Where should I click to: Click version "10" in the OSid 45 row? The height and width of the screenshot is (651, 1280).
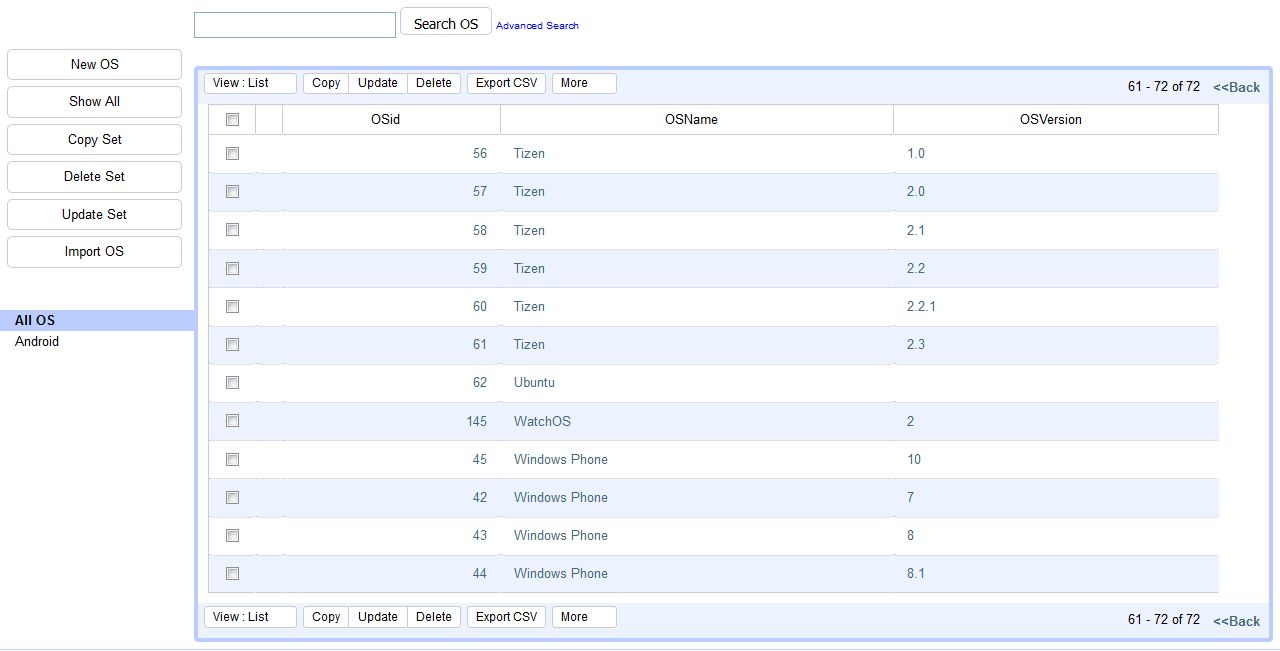[x=914, y=459]
